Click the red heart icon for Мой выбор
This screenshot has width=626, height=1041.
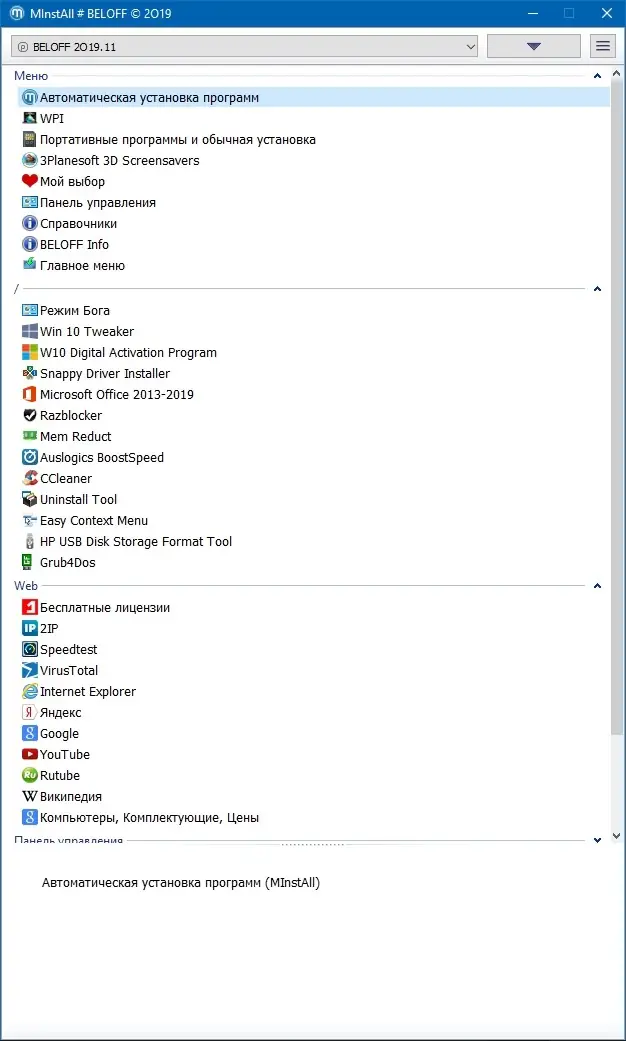pyautogui.click(x=29, y=181)
